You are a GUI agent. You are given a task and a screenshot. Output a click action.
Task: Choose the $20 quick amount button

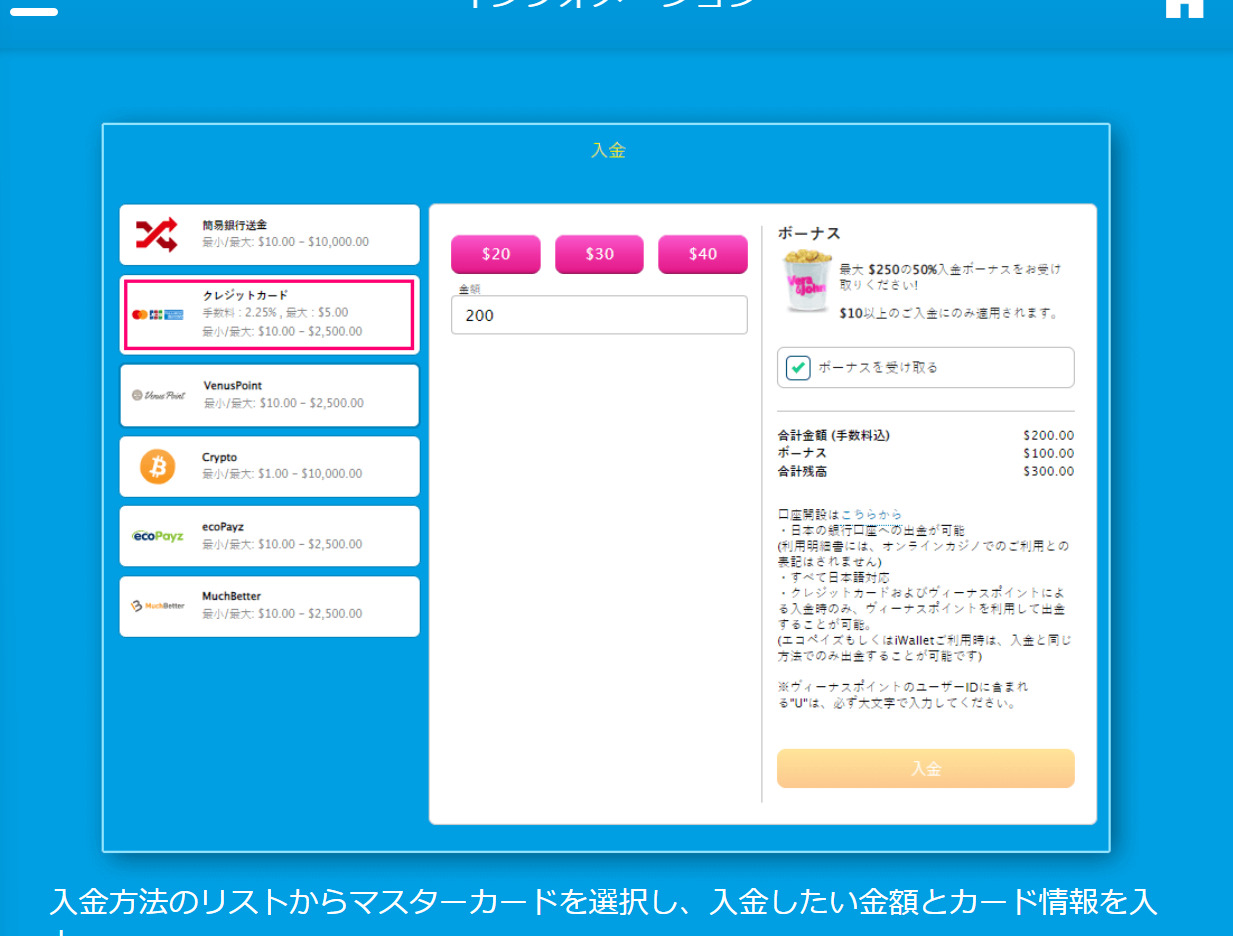pos(496,254)
